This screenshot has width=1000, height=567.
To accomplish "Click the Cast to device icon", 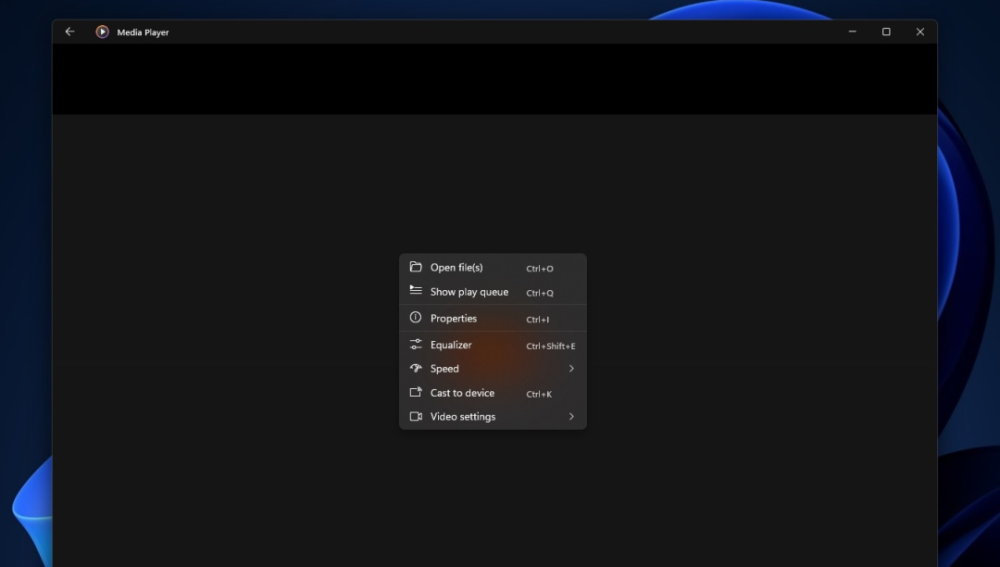I will 416,392.
